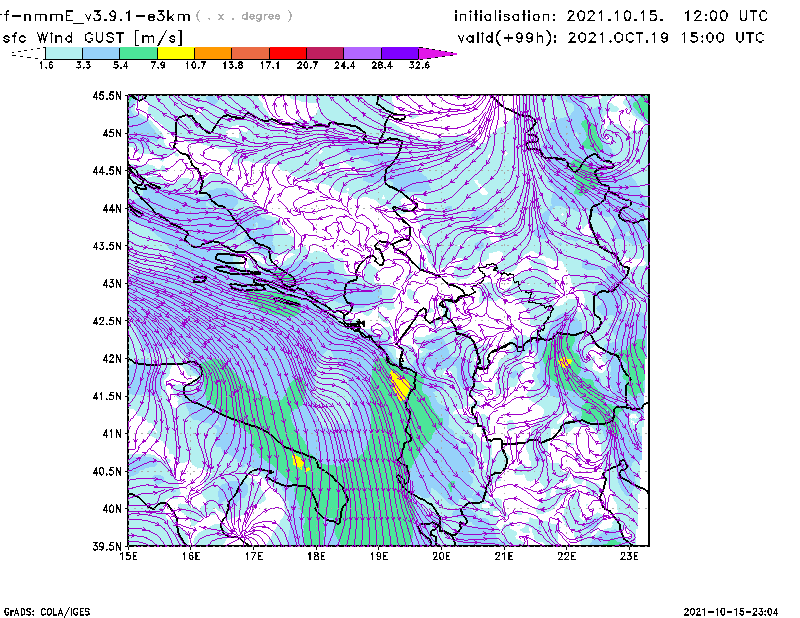This screenshot has height=618, width=800.
Task: Click the 45.5N latitude label
Action: click(x=107, y=95)
